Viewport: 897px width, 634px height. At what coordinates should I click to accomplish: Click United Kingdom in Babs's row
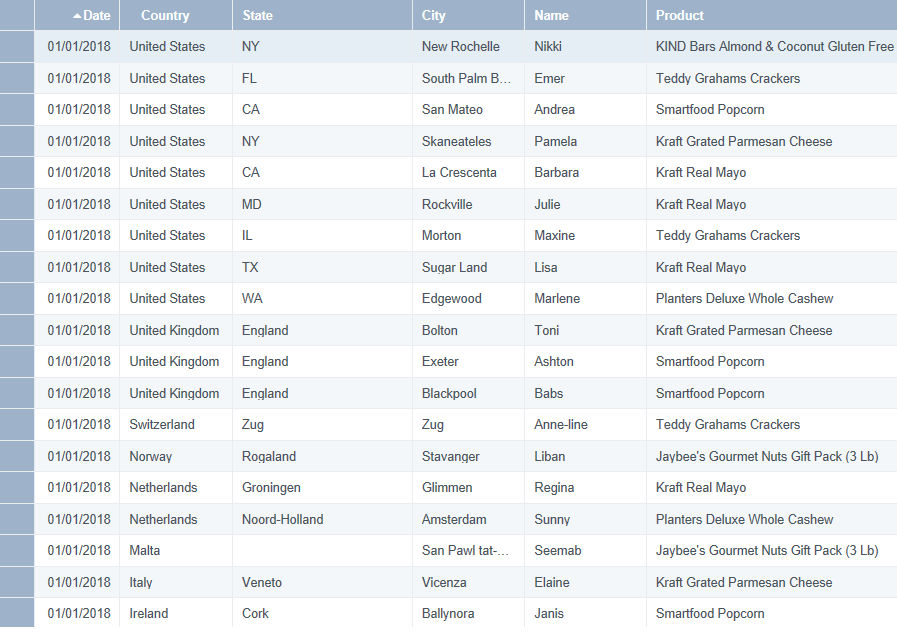[x=174, y=393]
